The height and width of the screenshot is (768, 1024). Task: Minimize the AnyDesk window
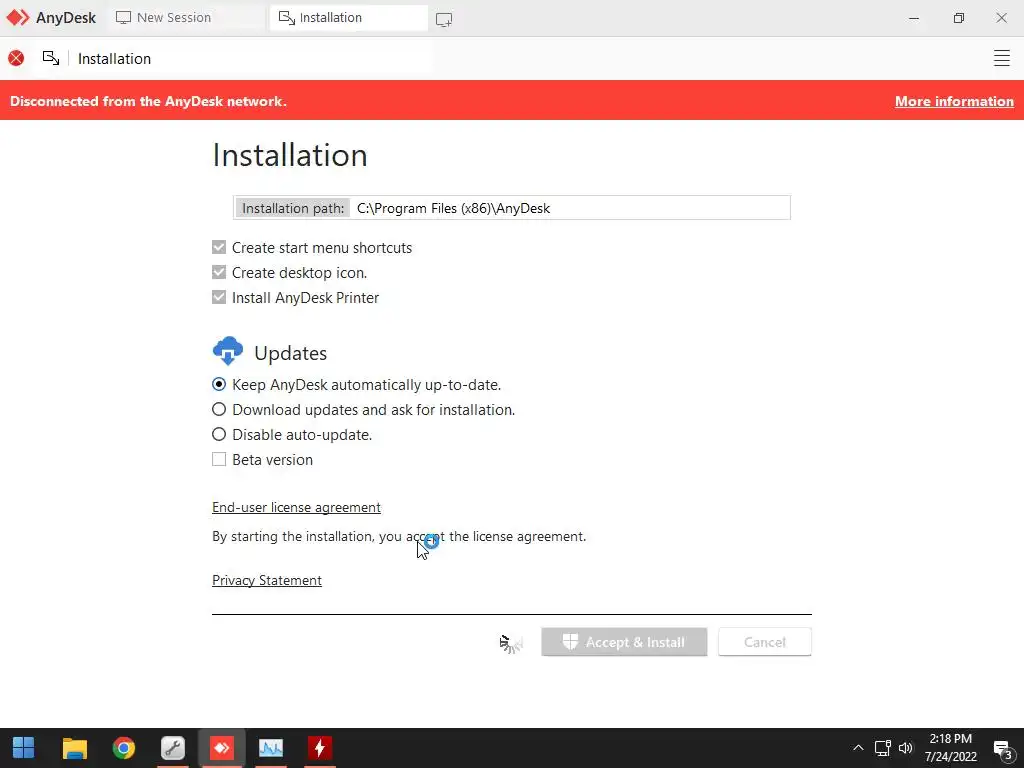(x=914, y=18)
